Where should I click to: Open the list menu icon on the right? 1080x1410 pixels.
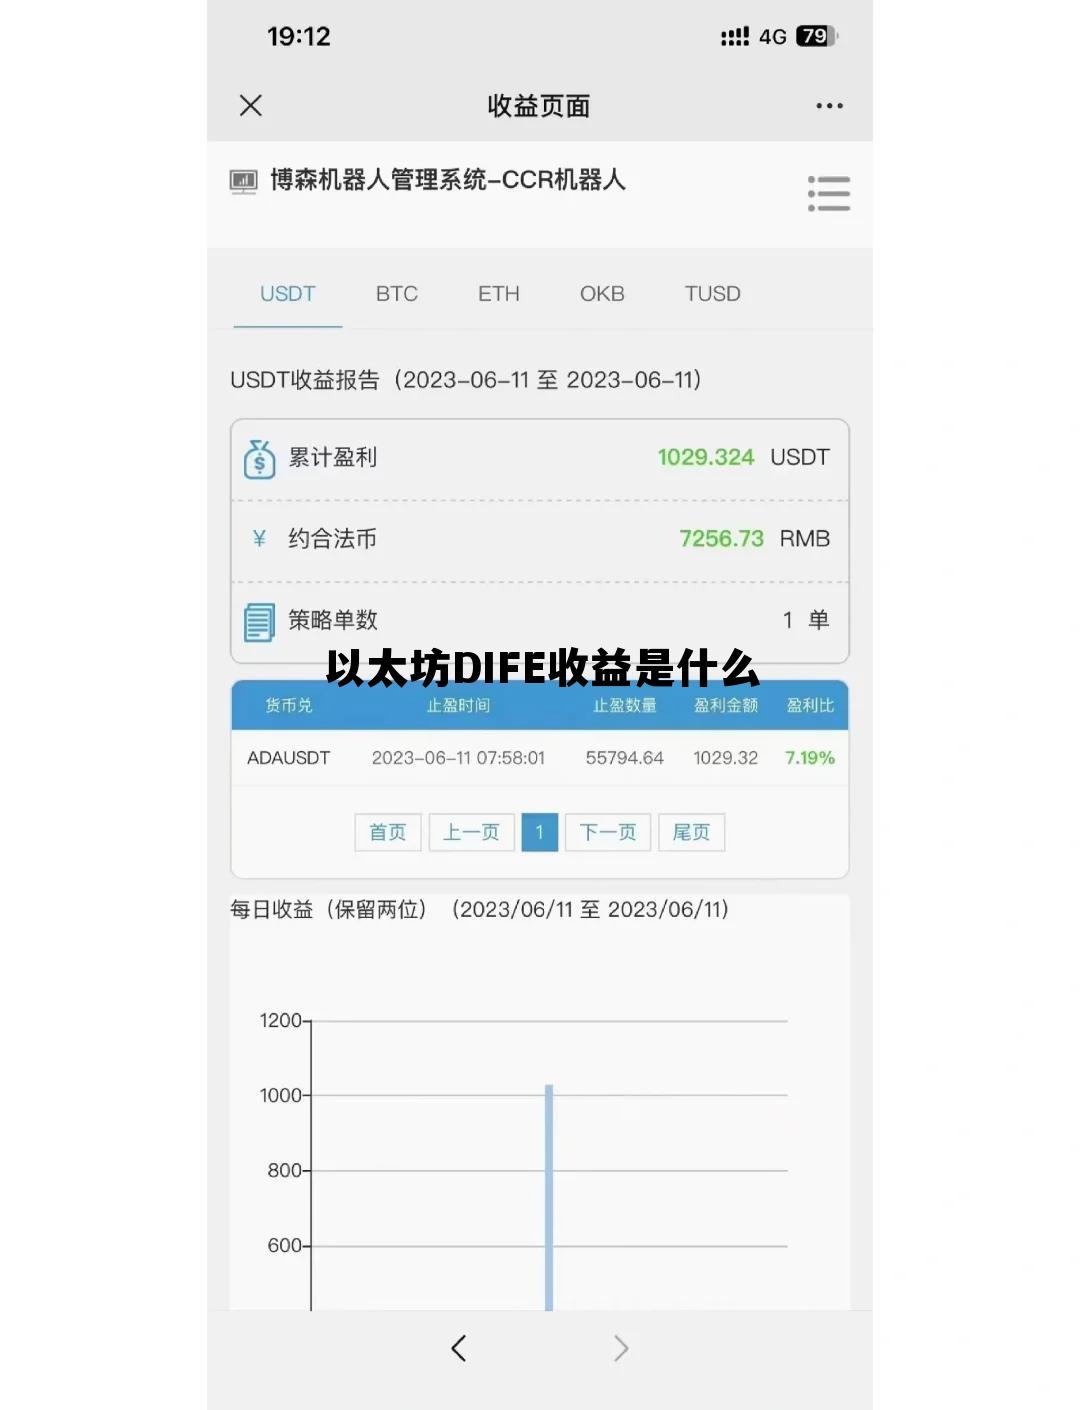click(x=830, y=193)
